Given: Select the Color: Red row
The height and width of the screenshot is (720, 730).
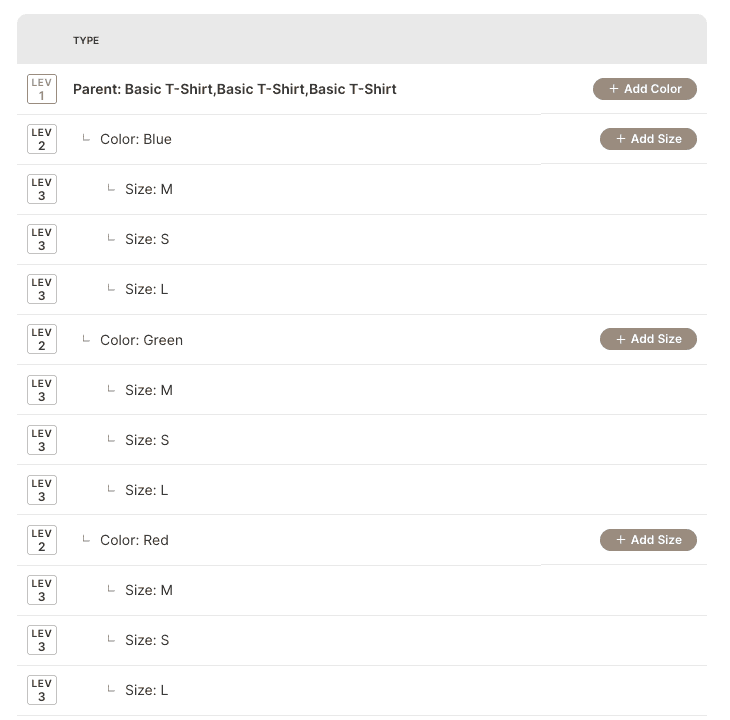Looking at the screenshot, I should [134, 540].
